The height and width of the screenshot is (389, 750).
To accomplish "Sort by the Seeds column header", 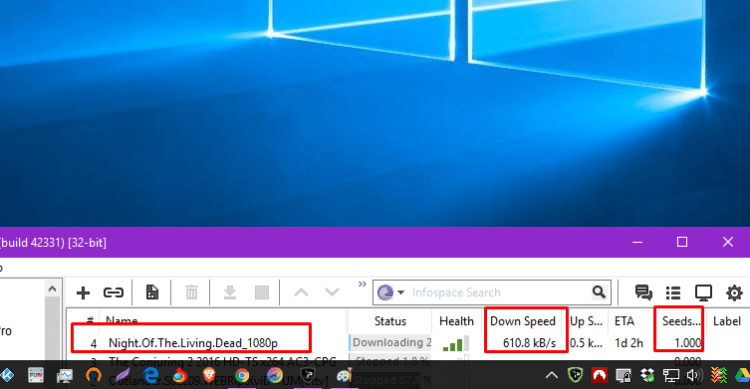I will 681,321.
